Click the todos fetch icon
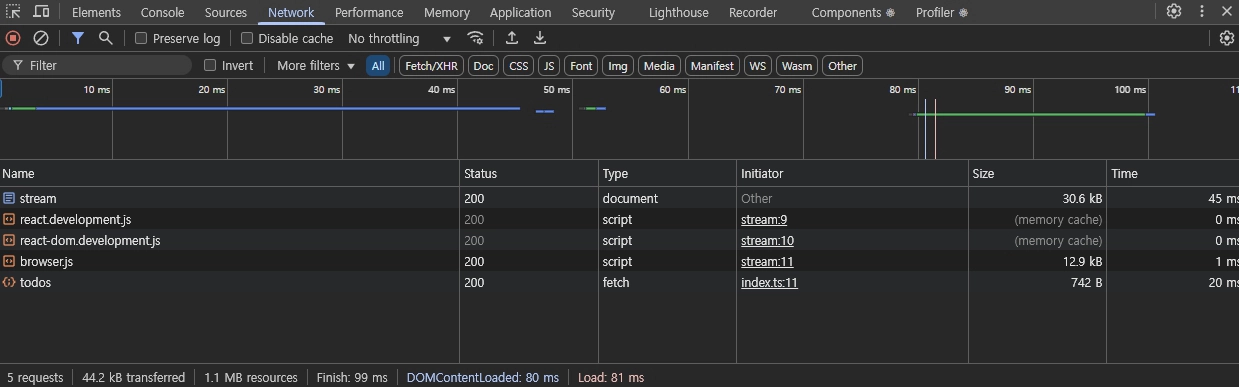Screen dimensions: 1239x387 [9, 282]
